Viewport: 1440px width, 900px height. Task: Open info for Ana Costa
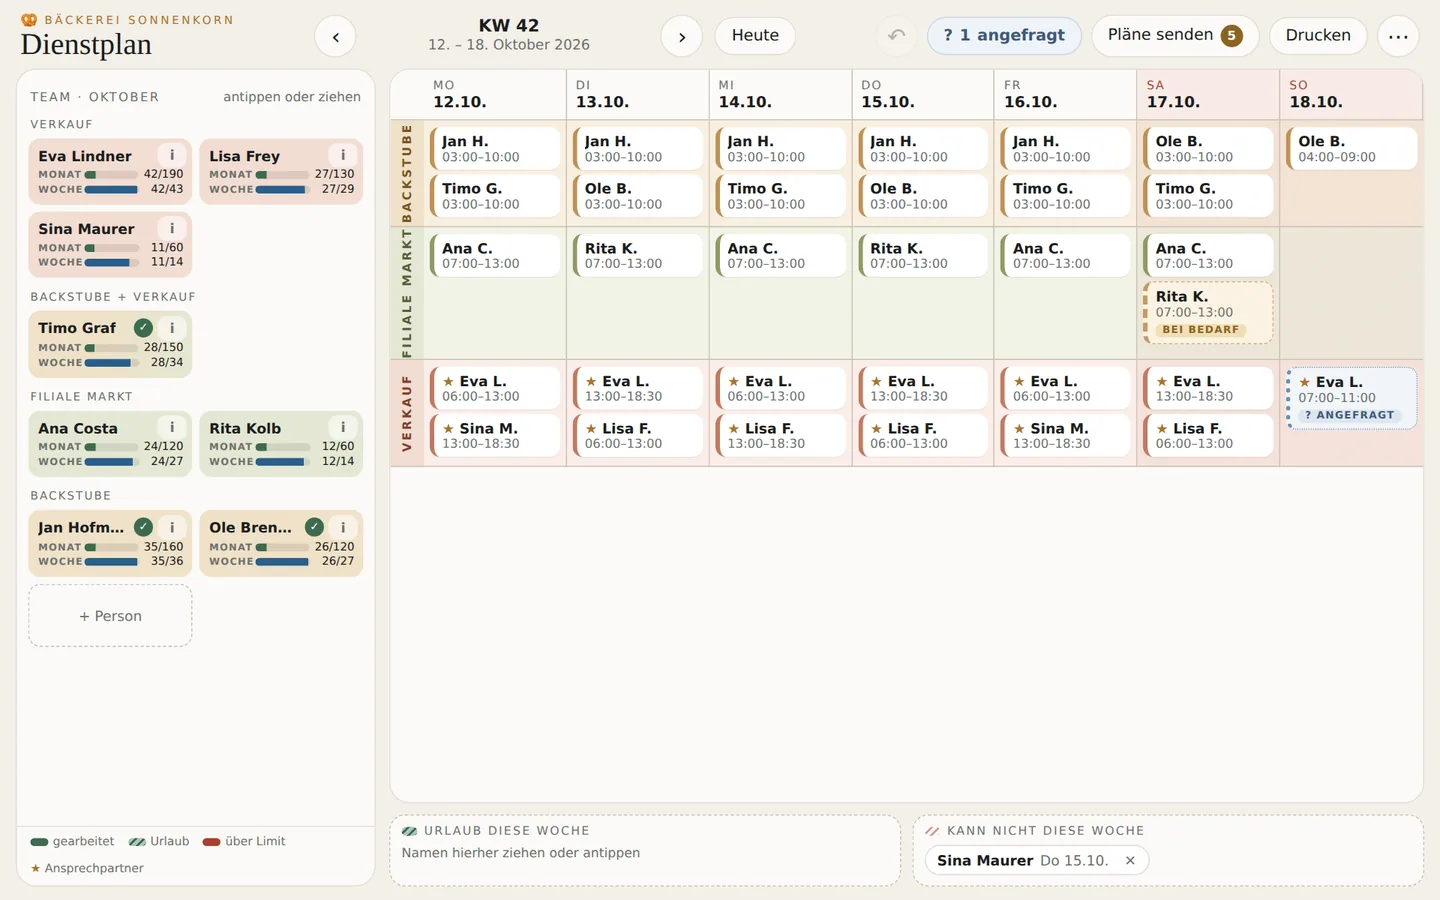coord(172,427)
